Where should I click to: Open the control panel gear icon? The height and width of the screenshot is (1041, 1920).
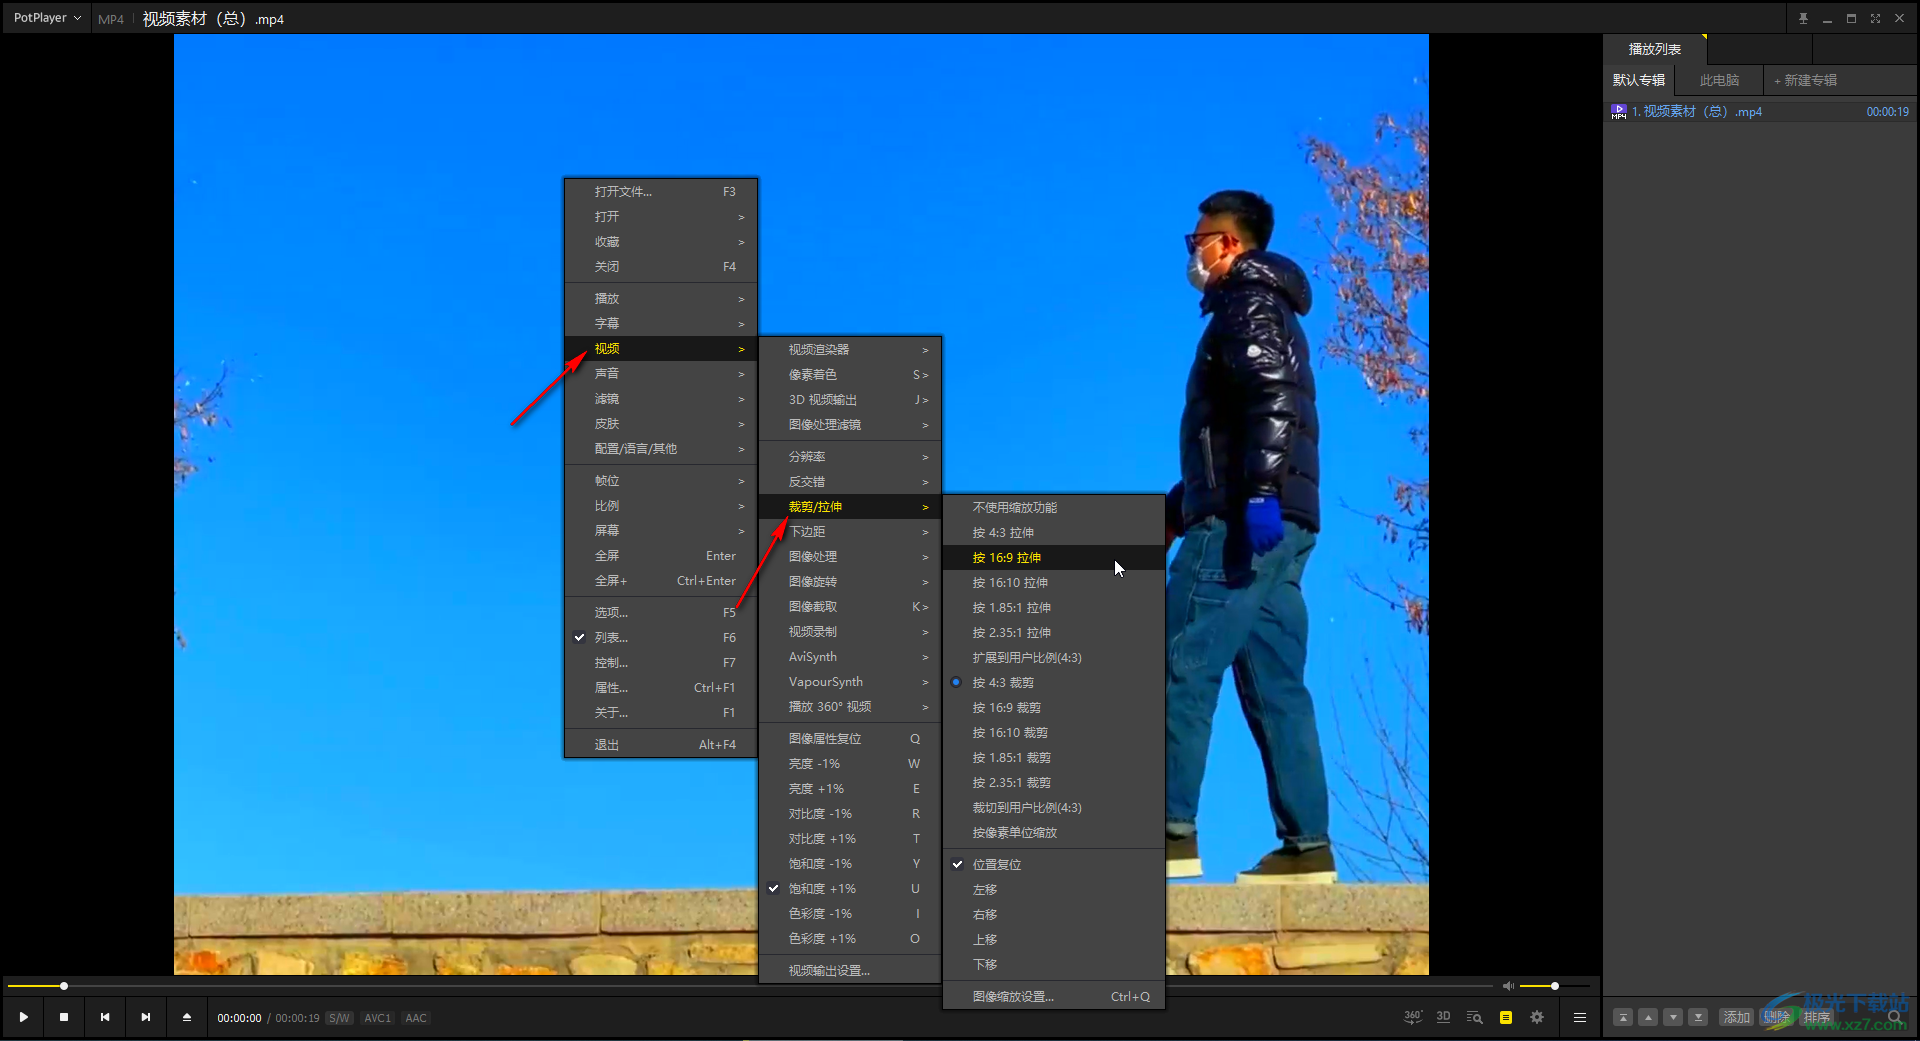click(x=1537, y=1017)
